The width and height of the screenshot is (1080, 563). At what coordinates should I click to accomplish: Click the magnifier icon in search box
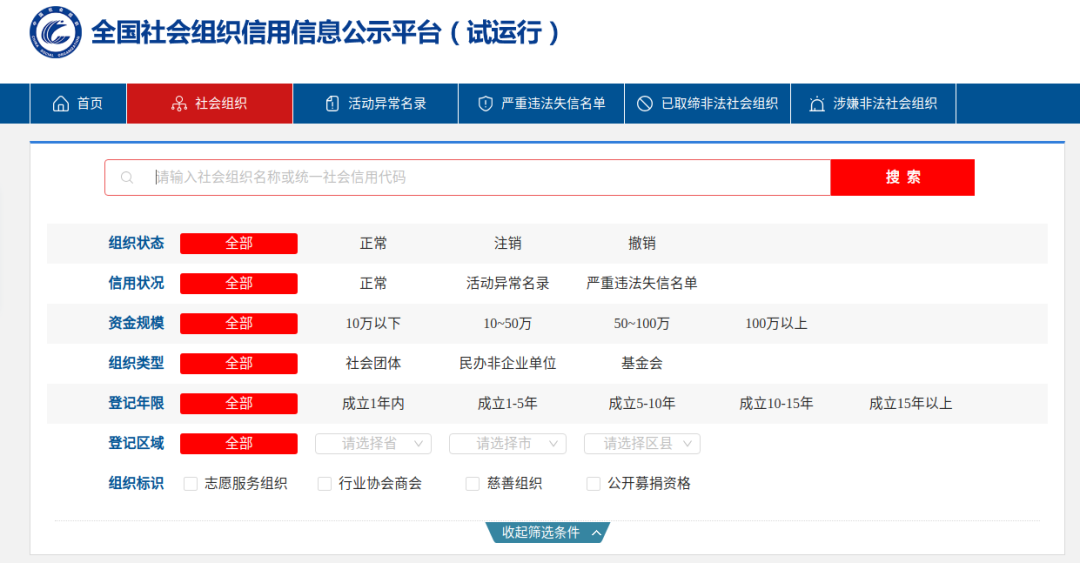click(x=127, y=178)
